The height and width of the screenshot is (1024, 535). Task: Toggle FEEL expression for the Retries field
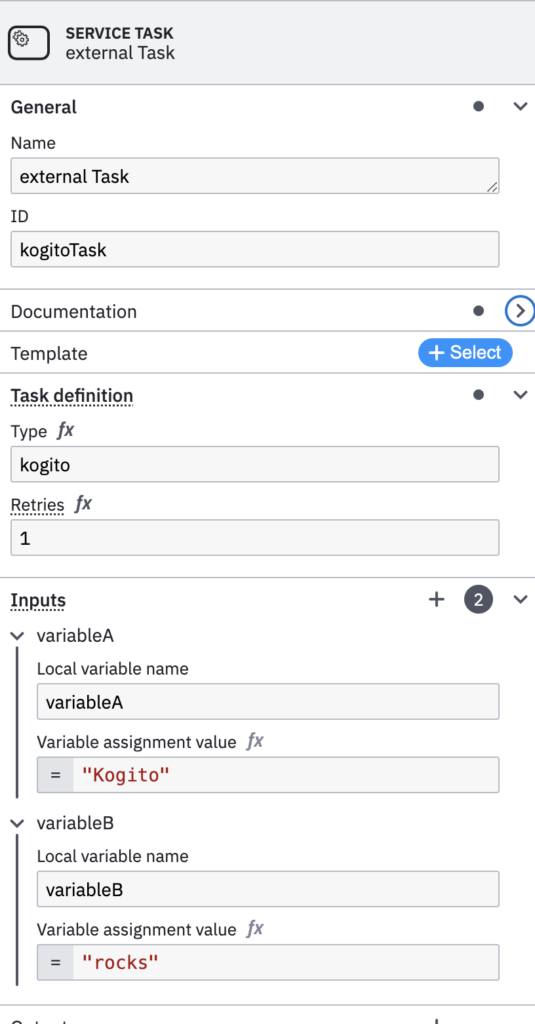tap(83, 504)
